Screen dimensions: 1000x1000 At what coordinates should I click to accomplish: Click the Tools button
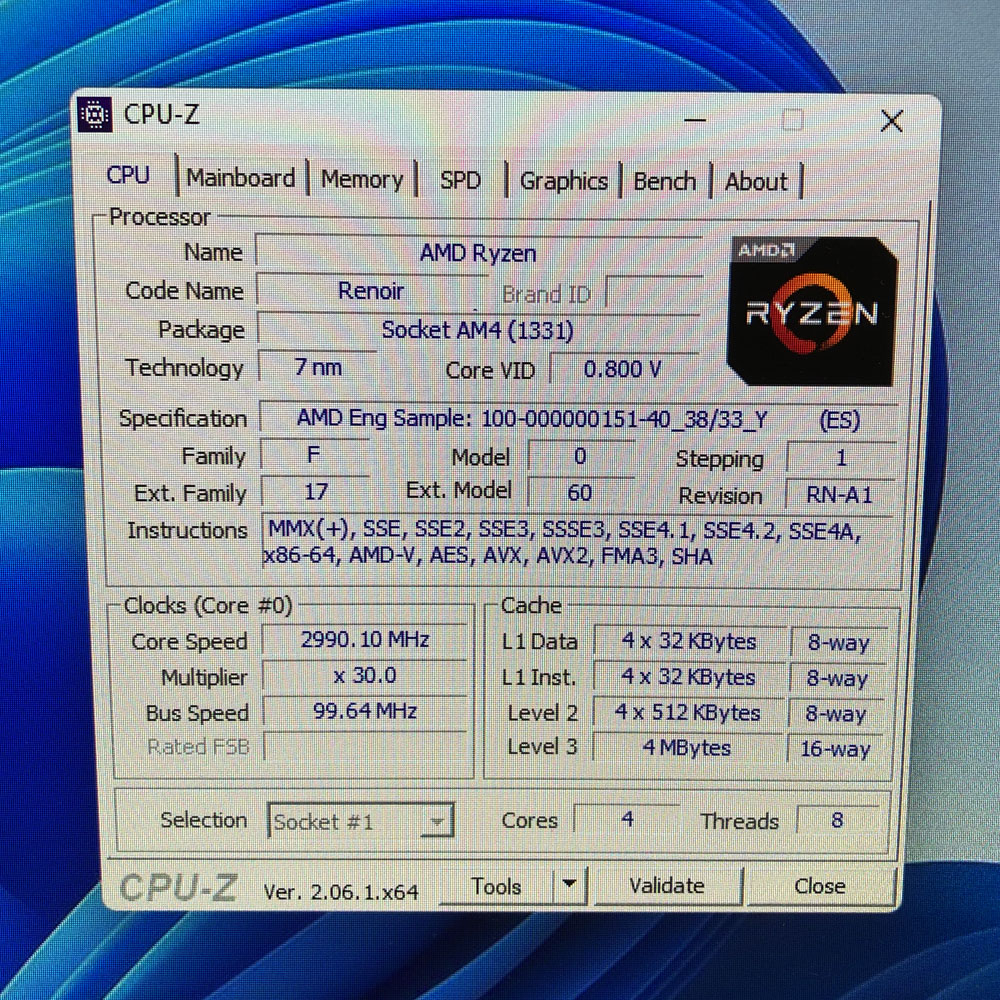(x=496, y=886)
